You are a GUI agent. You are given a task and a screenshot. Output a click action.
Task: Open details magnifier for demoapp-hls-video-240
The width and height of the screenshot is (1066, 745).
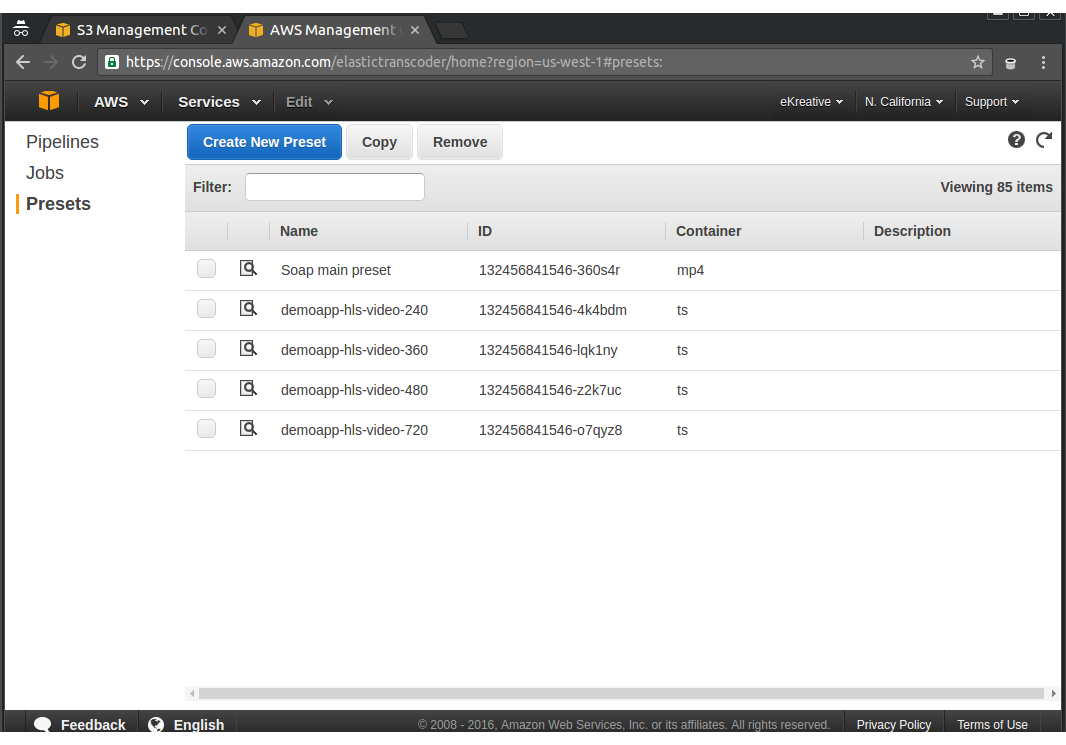[248, 309]
